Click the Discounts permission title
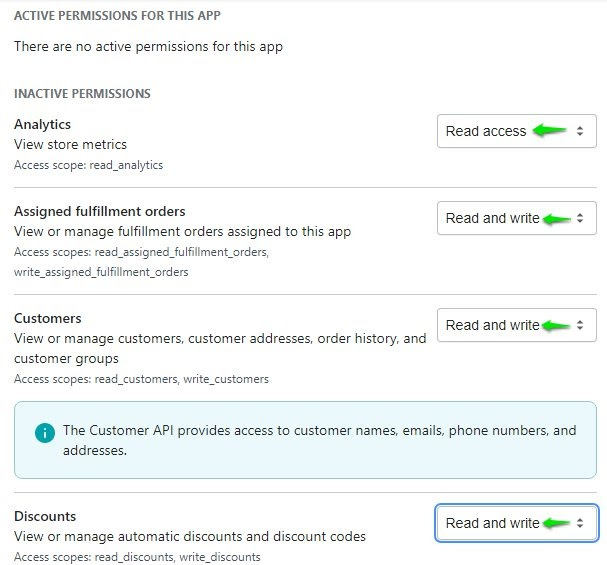Viewport: 607px width, 565px height. tap(45, 516)
